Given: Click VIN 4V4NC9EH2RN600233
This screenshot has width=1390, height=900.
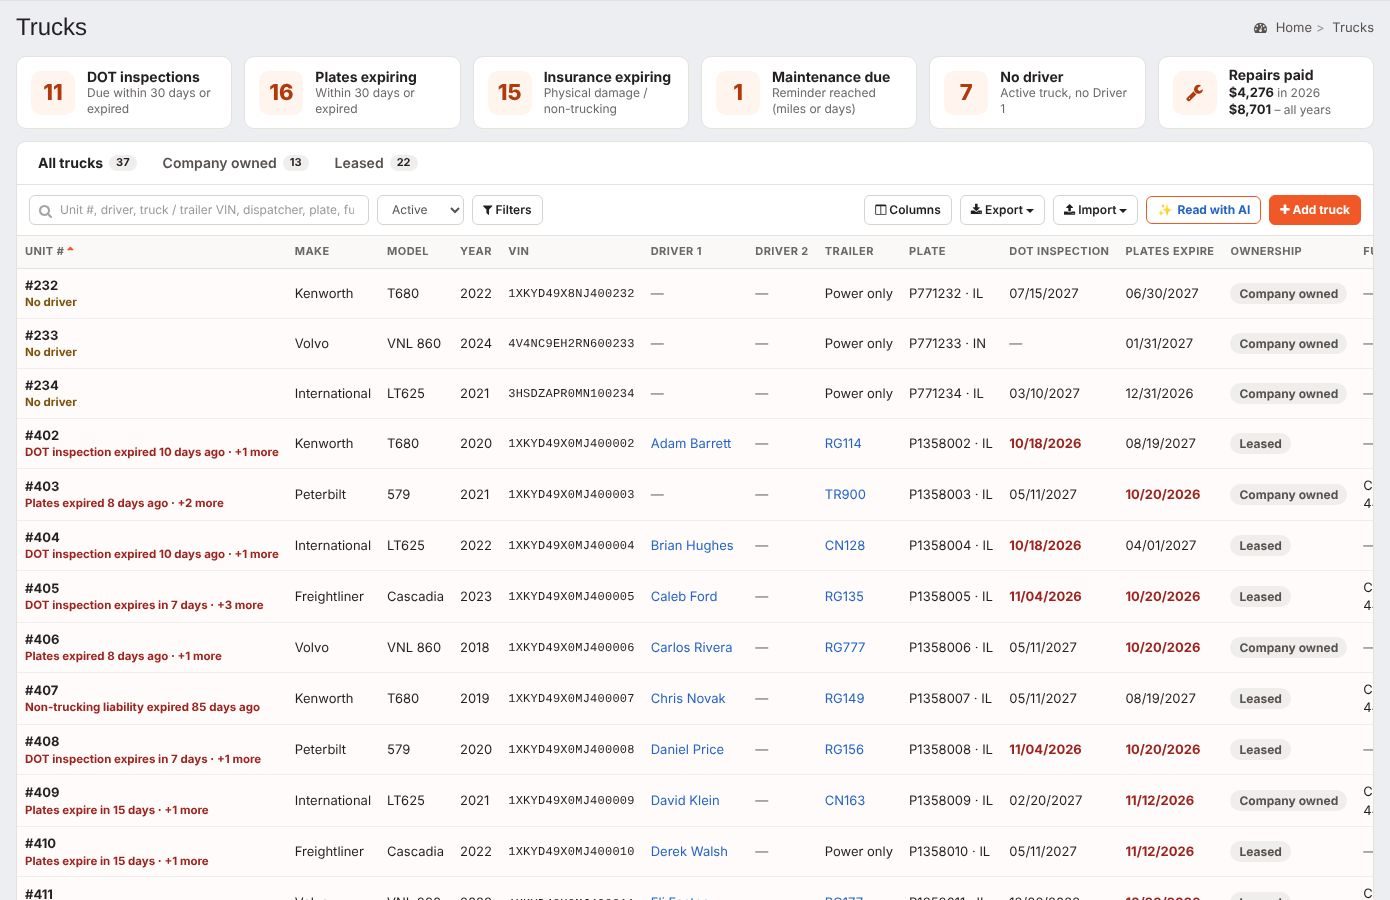Looking at the screenshot, I should 571,343.
